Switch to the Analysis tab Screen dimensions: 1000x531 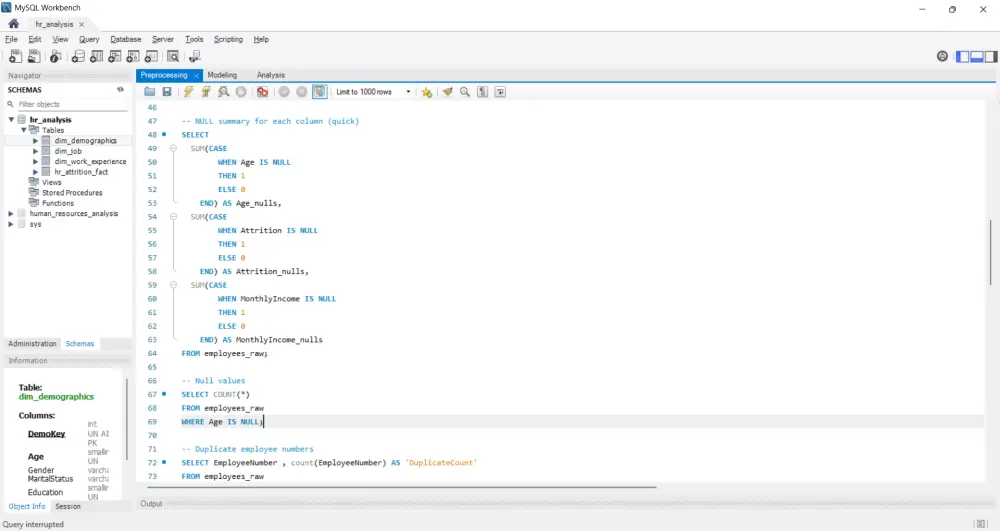[x=270, y=75]
